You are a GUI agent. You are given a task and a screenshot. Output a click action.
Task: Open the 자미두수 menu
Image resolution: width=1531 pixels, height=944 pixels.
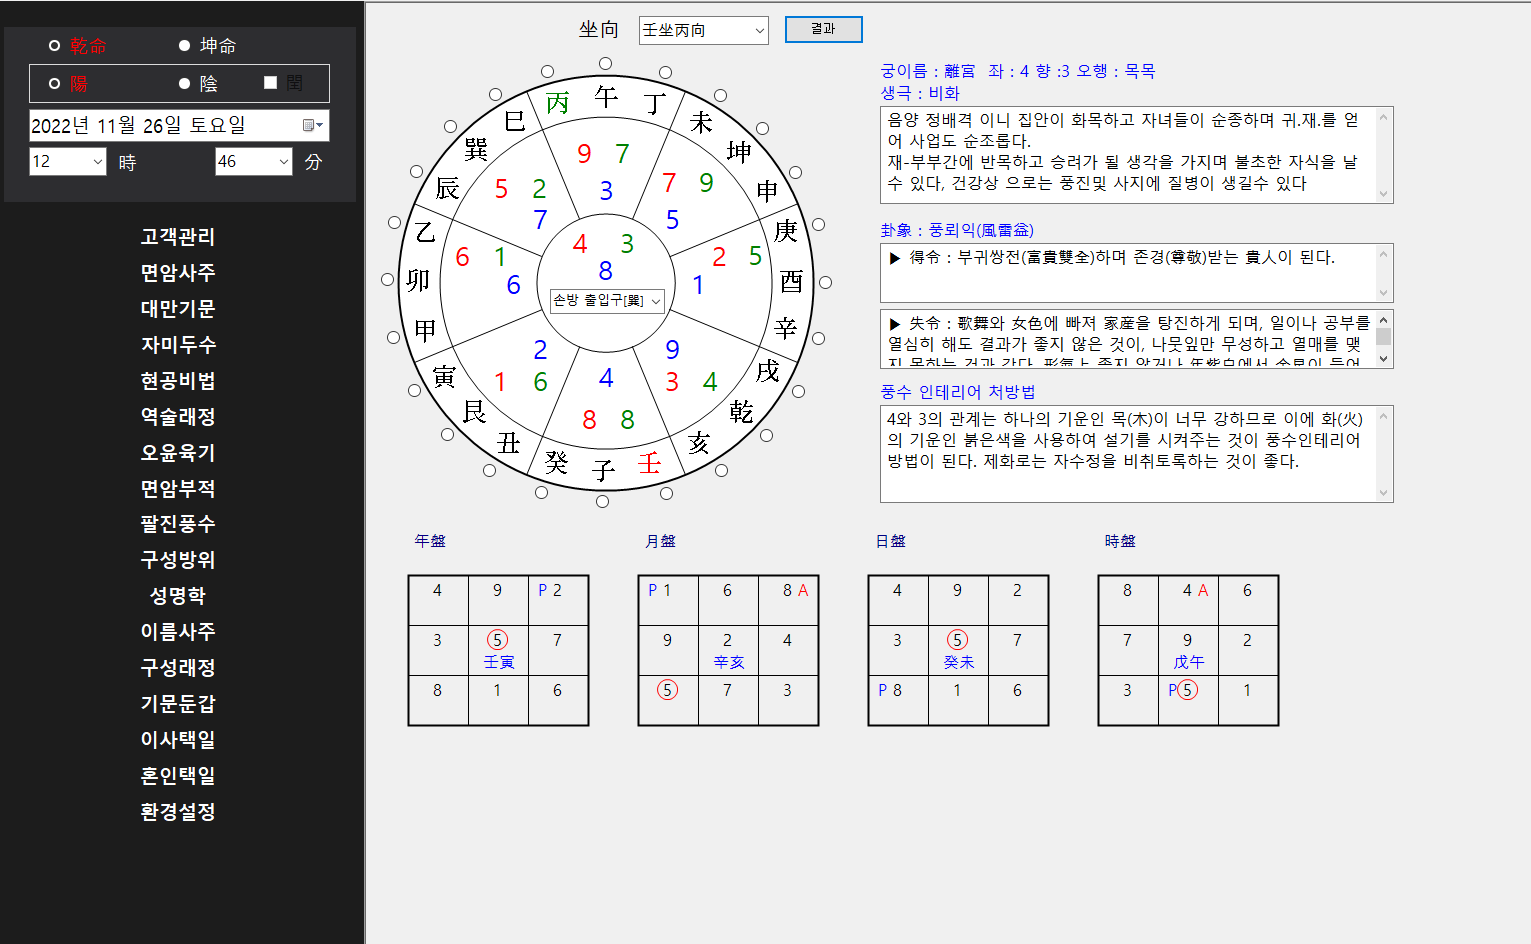[x=178, y=345]
